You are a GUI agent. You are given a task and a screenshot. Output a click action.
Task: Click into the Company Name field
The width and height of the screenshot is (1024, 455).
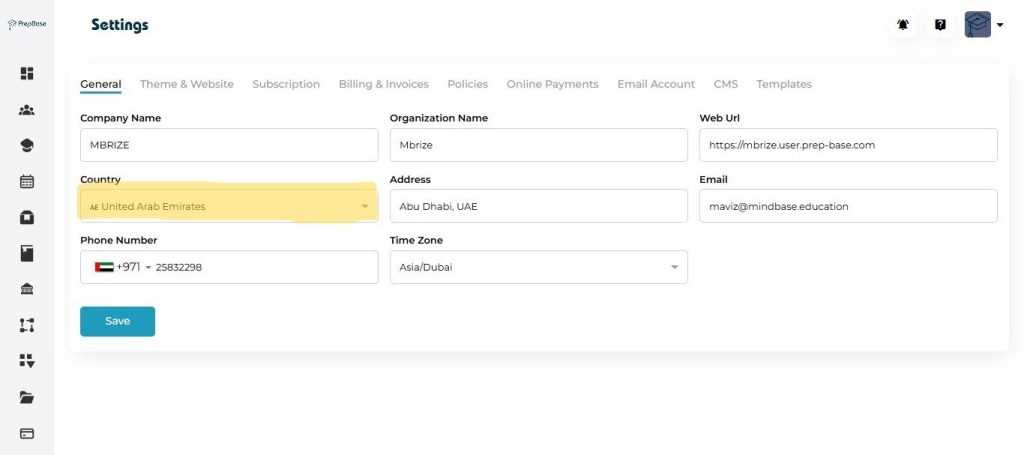[228, 145]
